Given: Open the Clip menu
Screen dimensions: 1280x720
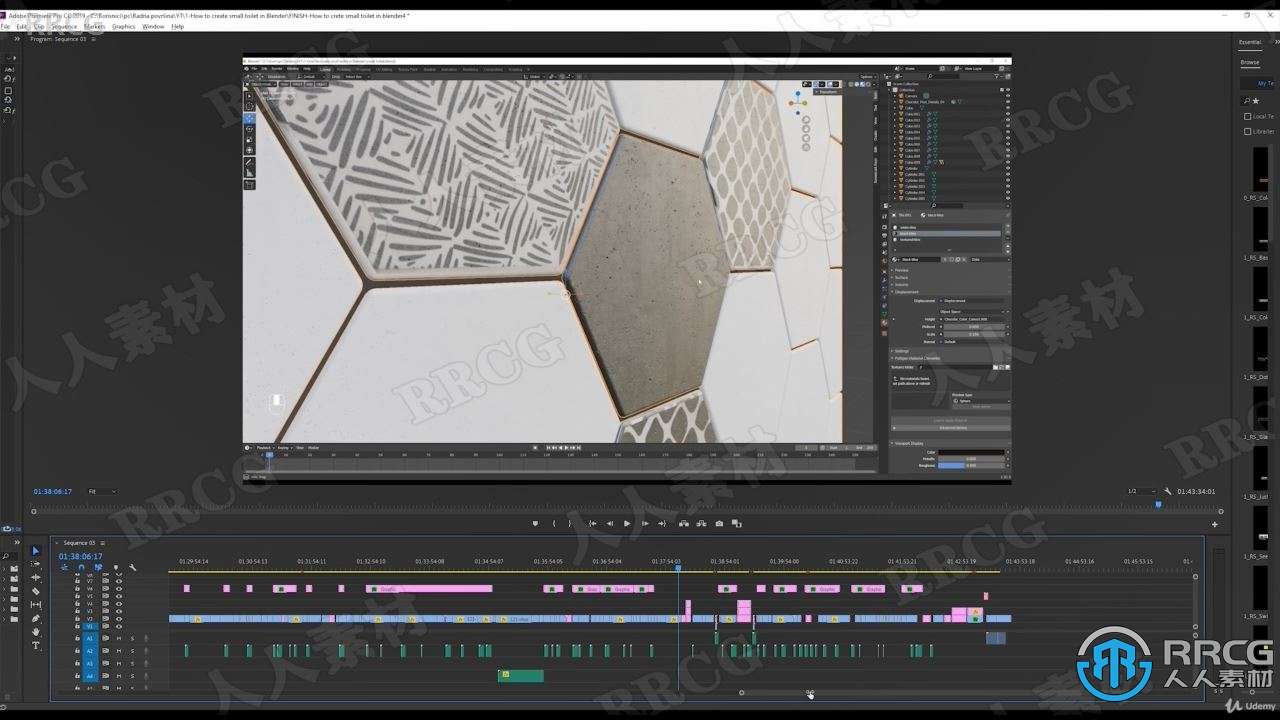Looking at the screenshot, I should point(39,26).
